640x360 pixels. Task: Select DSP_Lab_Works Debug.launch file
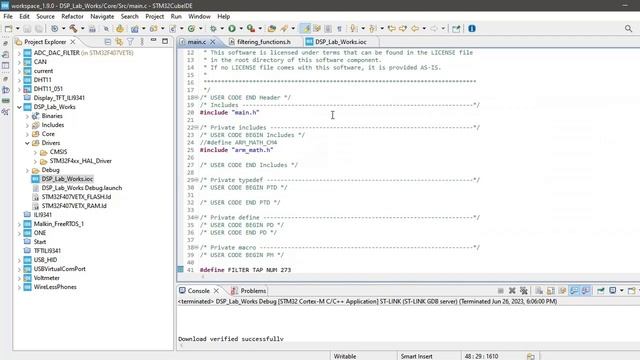pos(82,188)
